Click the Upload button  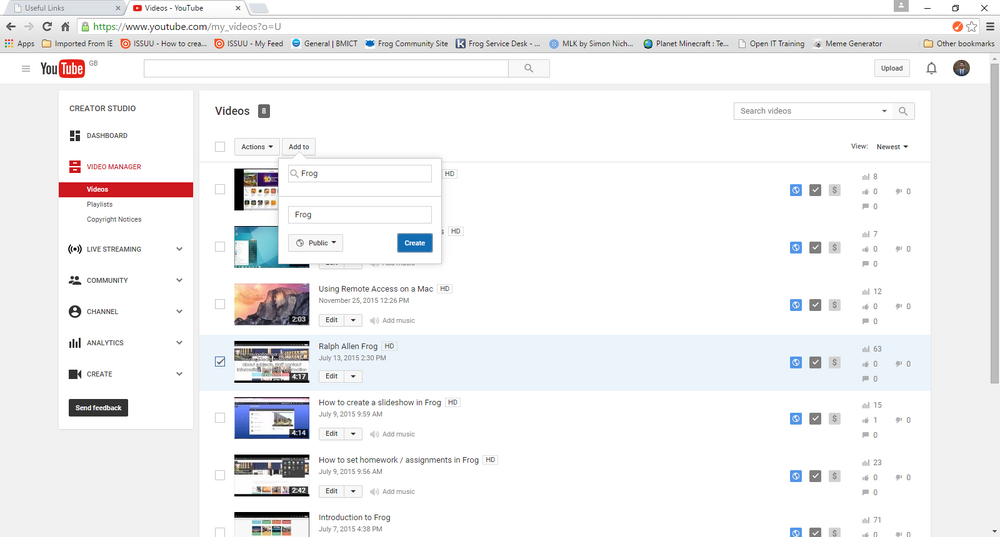pos(892,68)
